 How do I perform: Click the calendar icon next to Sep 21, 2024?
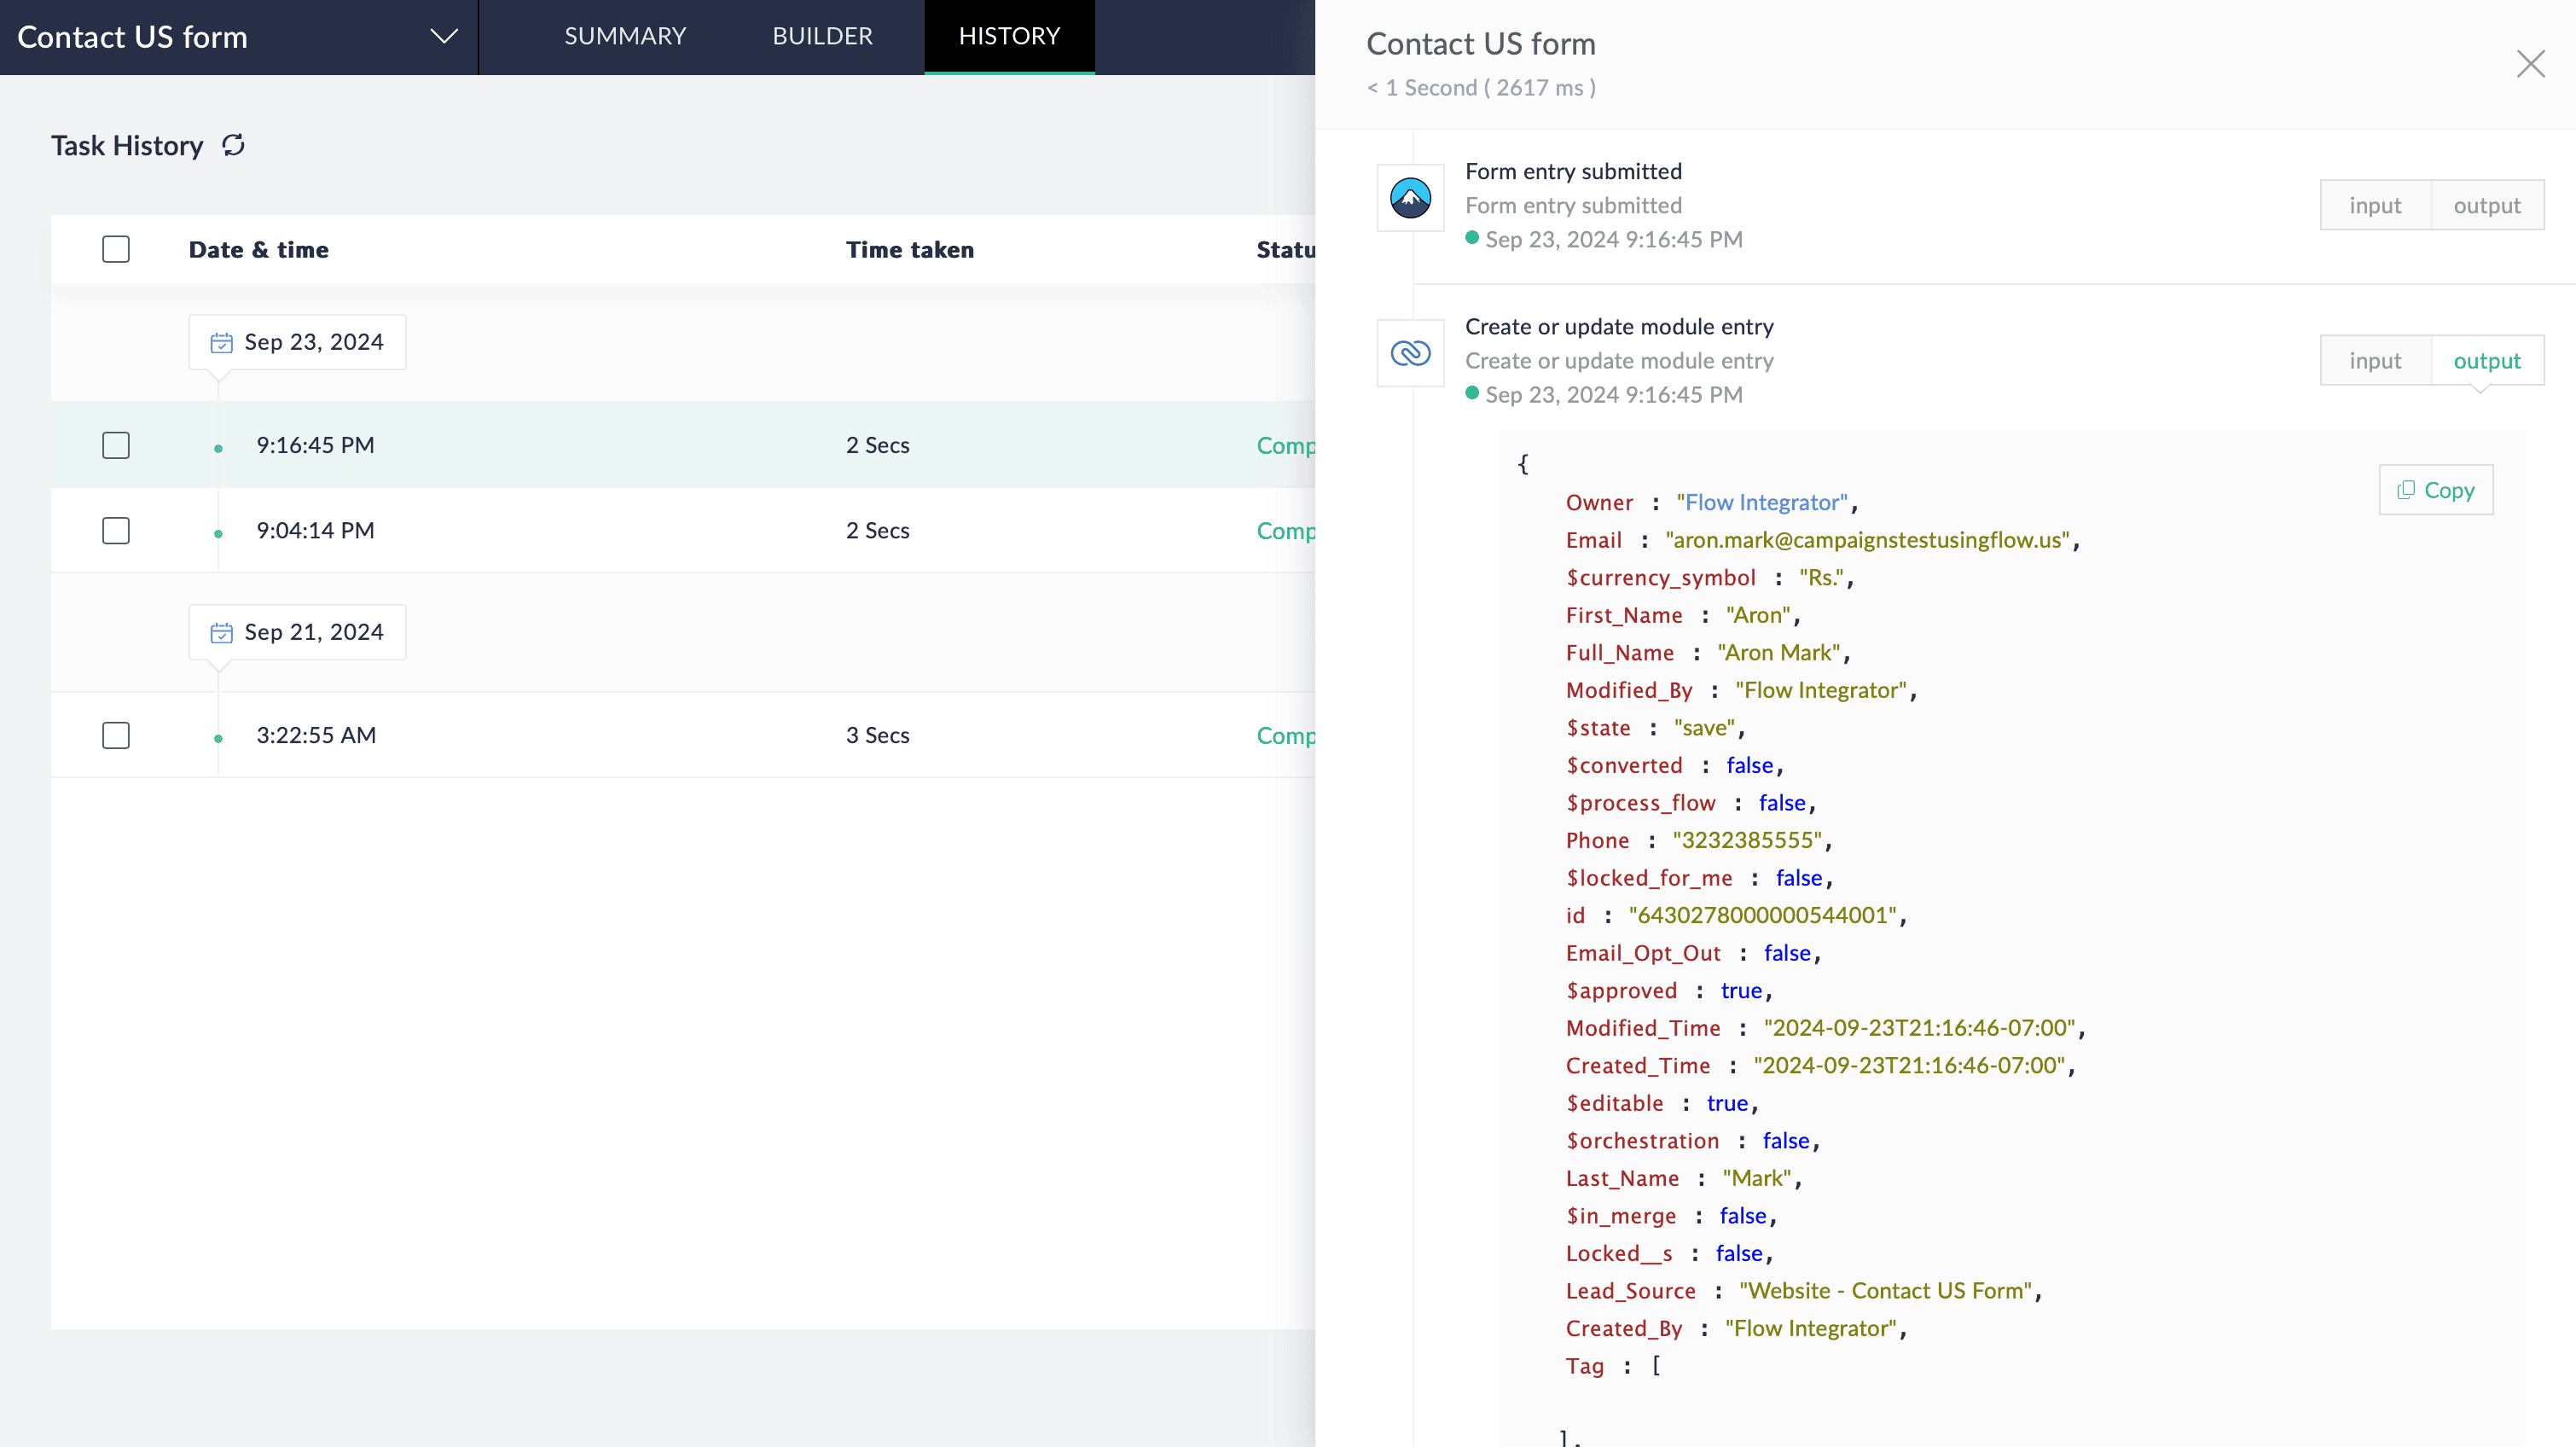tap(221, 633)
